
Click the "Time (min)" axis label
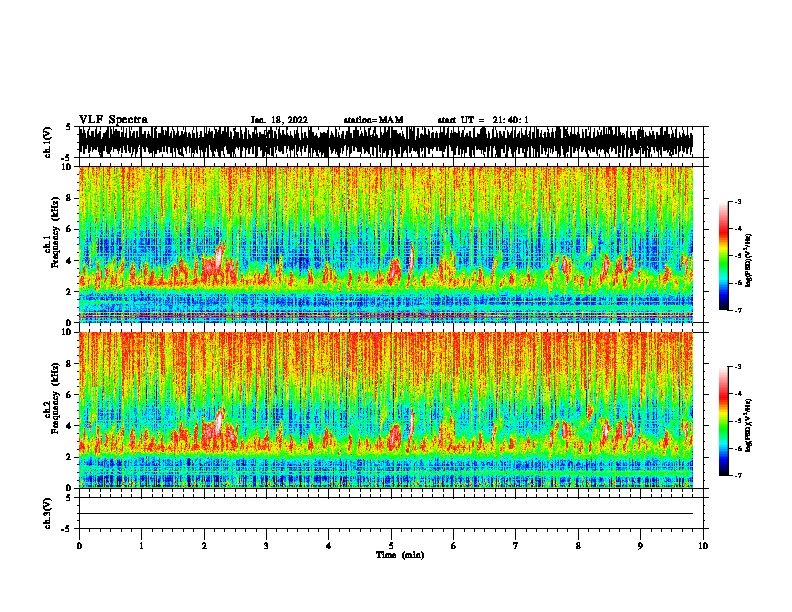coord(400,555)
